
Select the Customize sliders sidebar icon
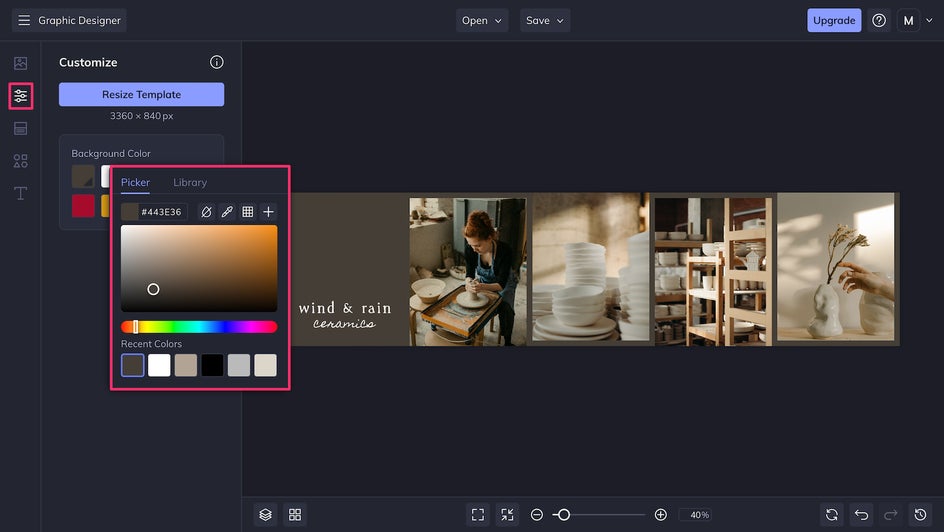[x=20, y=96]
